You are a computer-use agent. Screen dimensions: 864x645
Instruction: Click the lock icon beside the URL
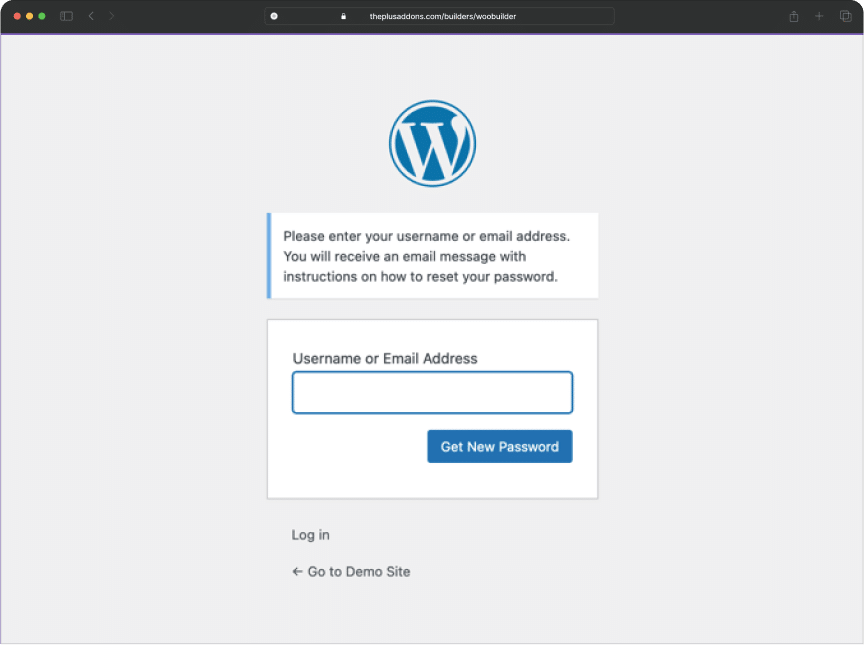[343, 17]
